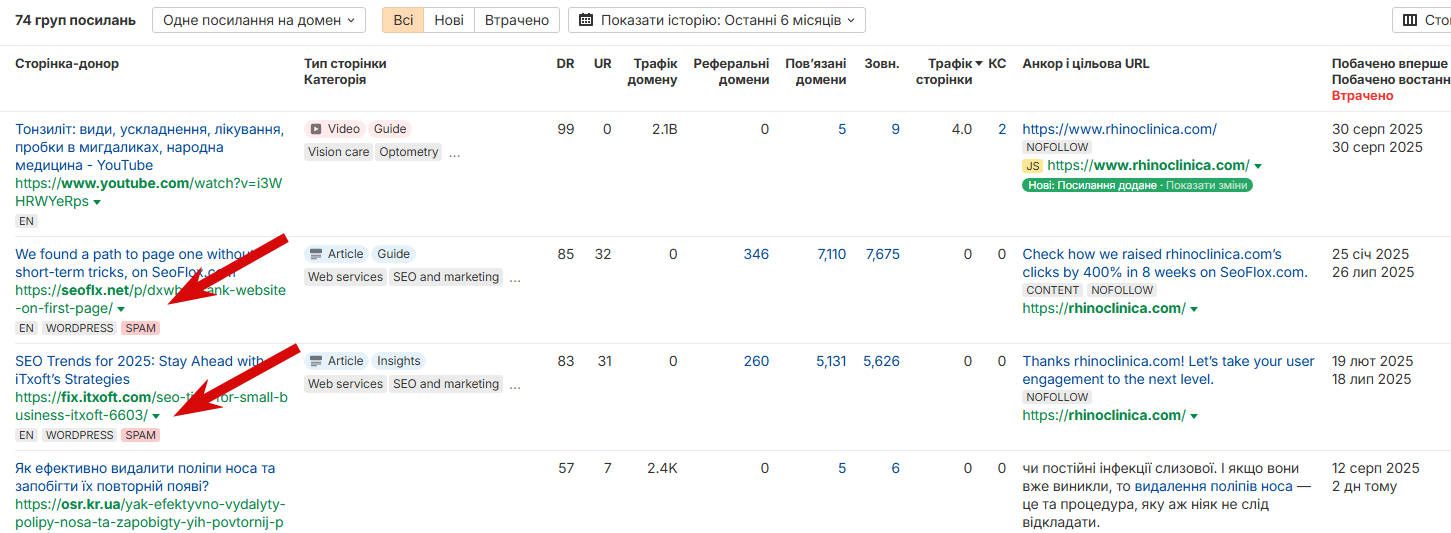Open external links count 6 in osr row
Image resolution: width=1451 pixels, height=533 pixels.
click(x=895, y=468)
